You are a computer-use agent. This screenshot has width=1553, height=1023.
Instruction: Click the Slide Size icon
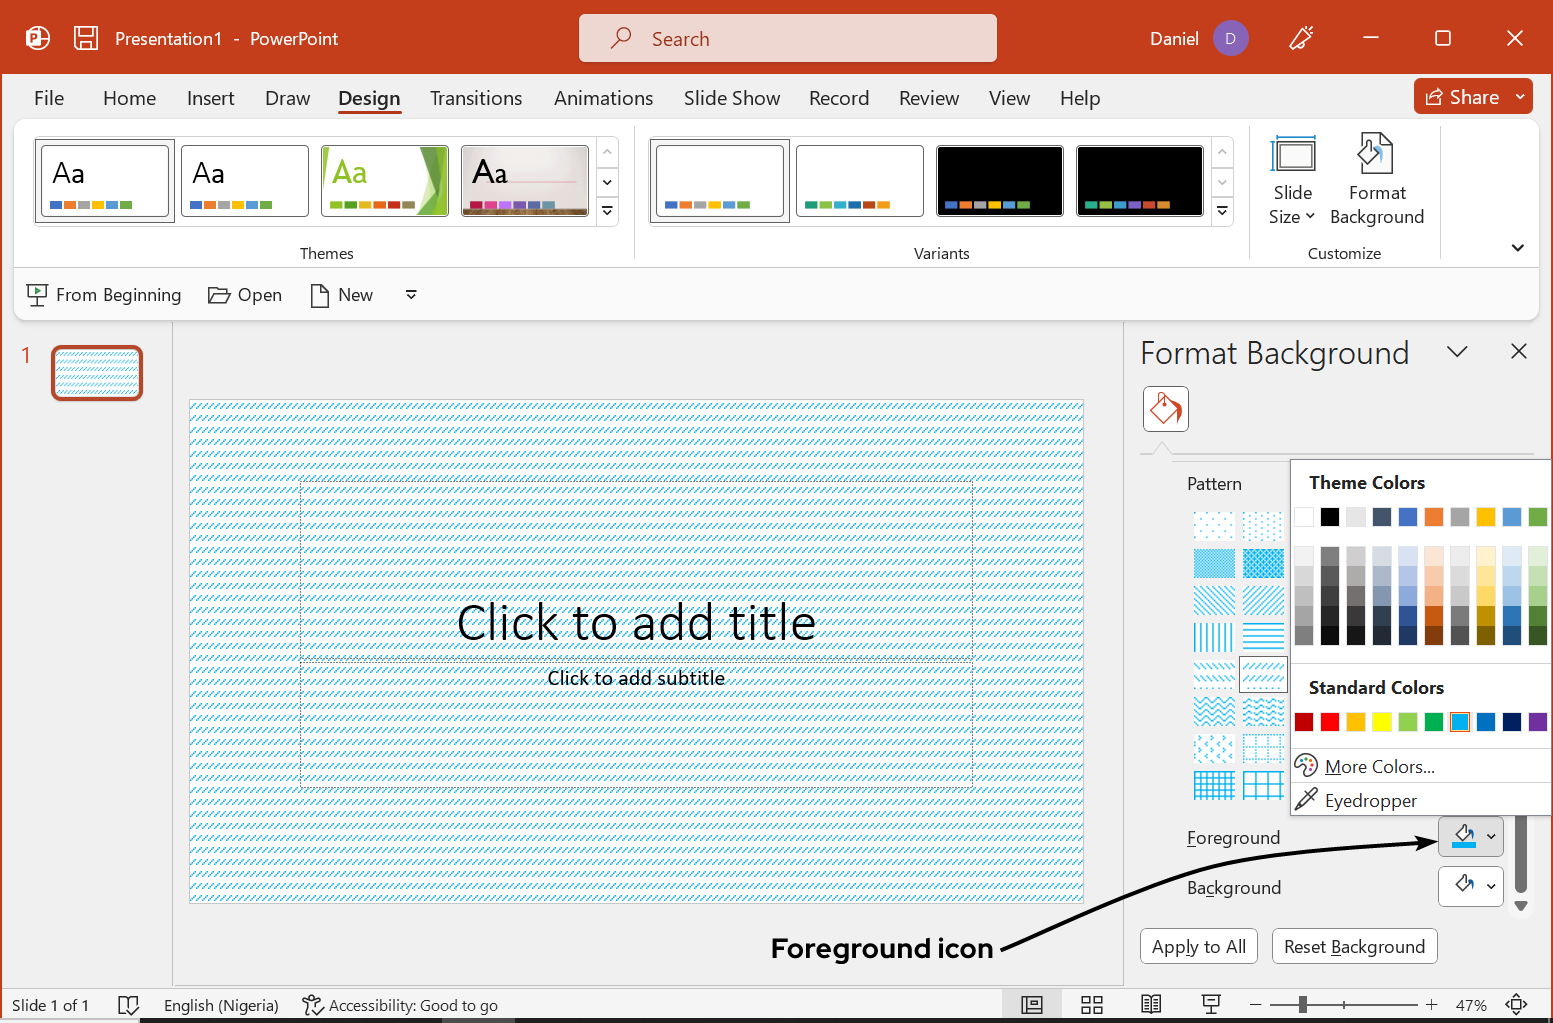click(x=1293, y=180)
